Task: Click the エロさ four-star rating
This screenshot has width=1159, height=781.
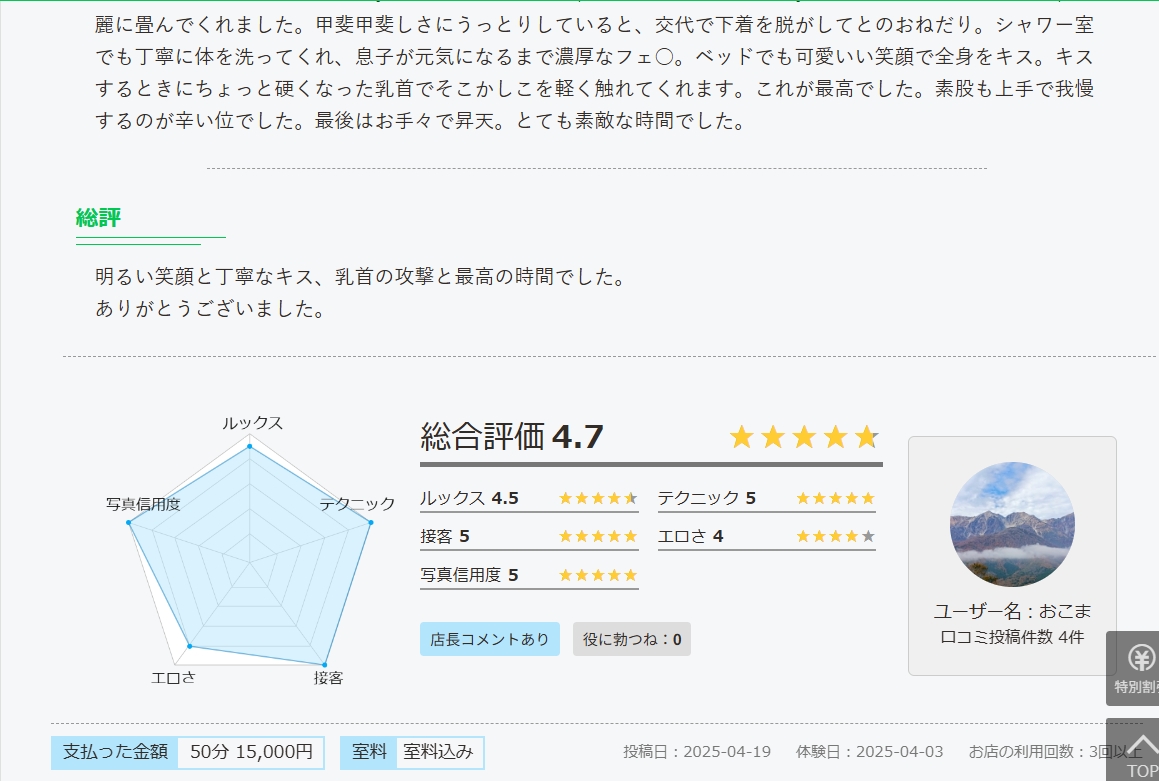Action: (835, 536)
